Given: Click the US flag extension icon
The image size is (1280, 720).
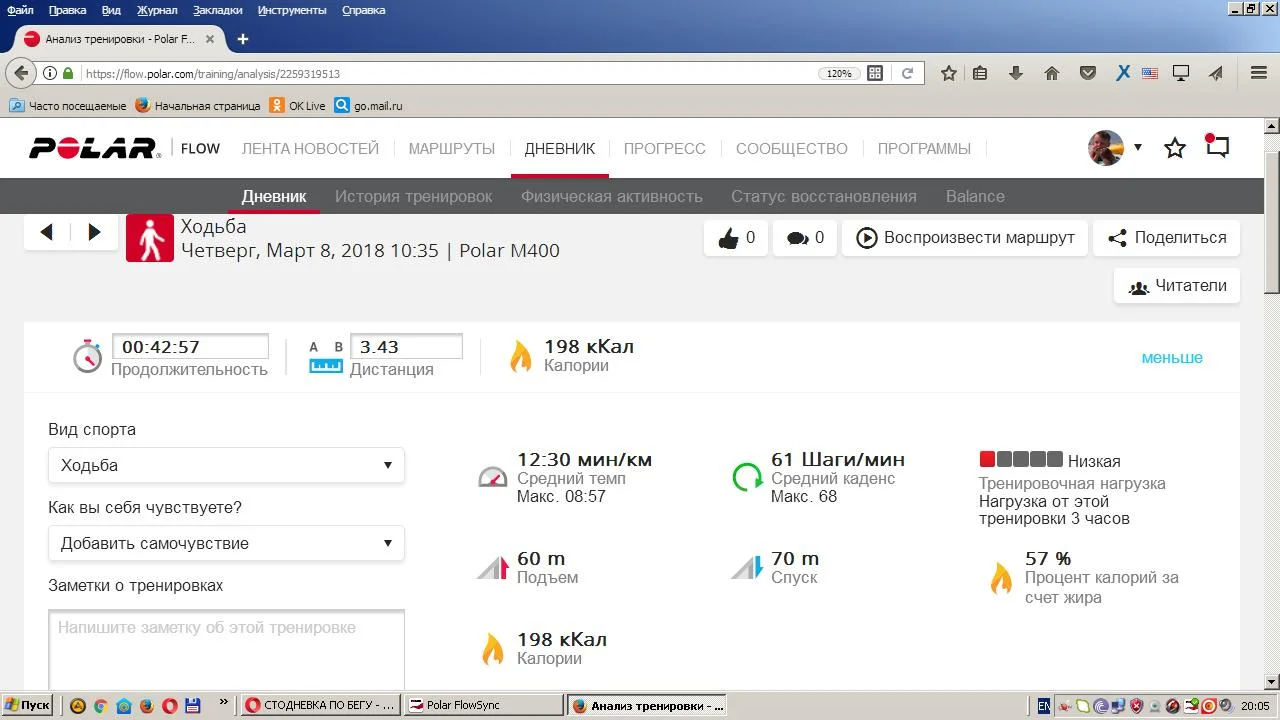Looking at the screenshot, I should click(x=1150, y=73).
